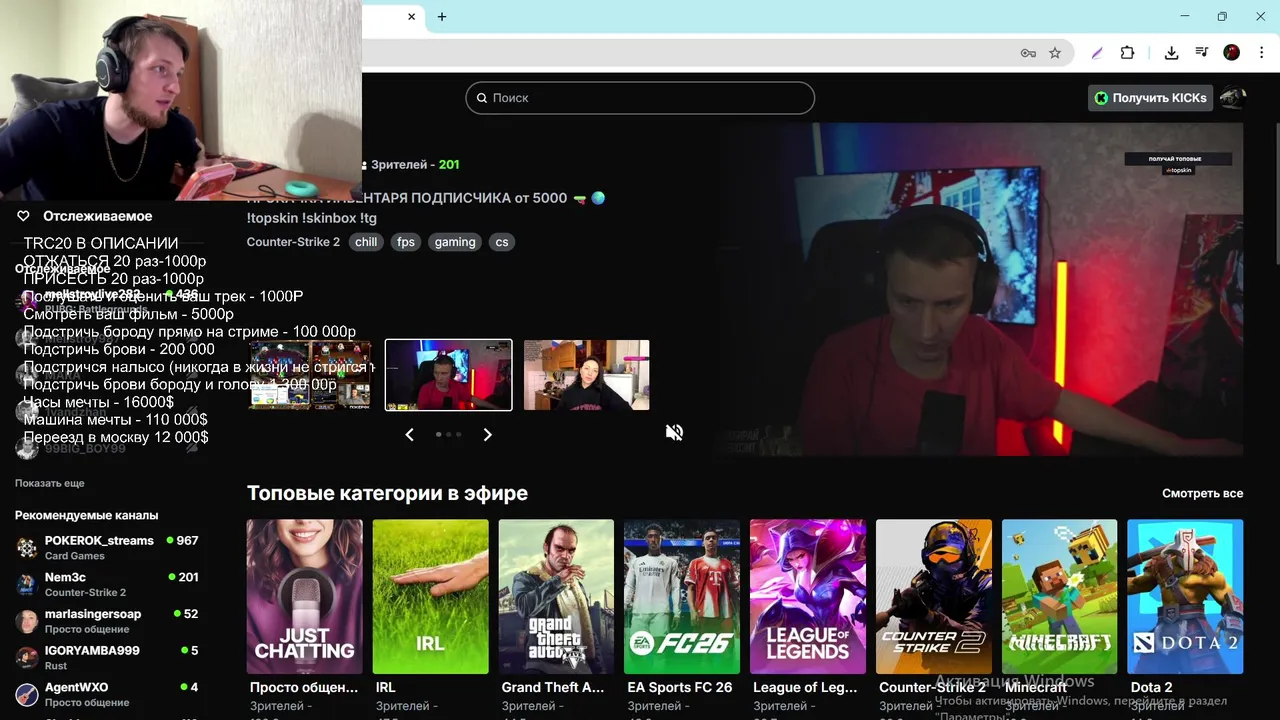
Task: Open the marlasingersoap recommended channel
Action: tap(107, 621)
